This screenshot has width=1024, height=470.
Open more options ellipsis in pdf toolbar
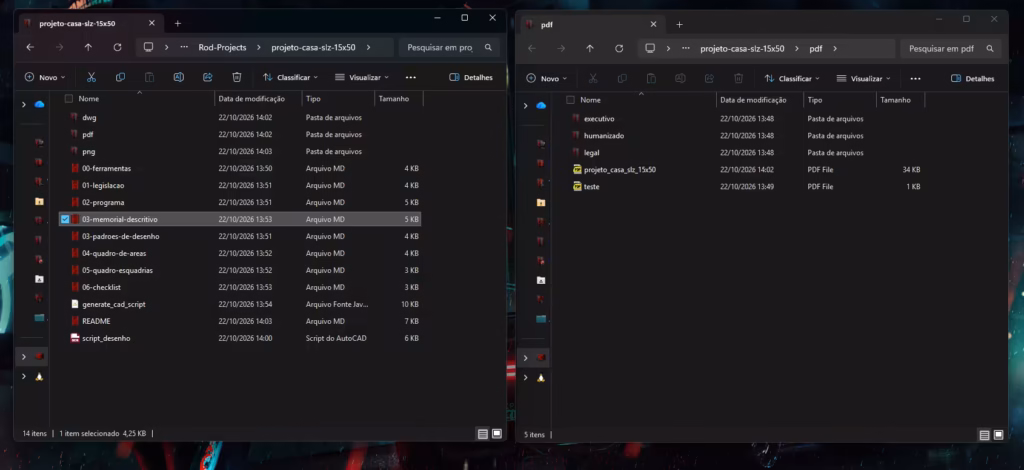click(x=915, y=78)
